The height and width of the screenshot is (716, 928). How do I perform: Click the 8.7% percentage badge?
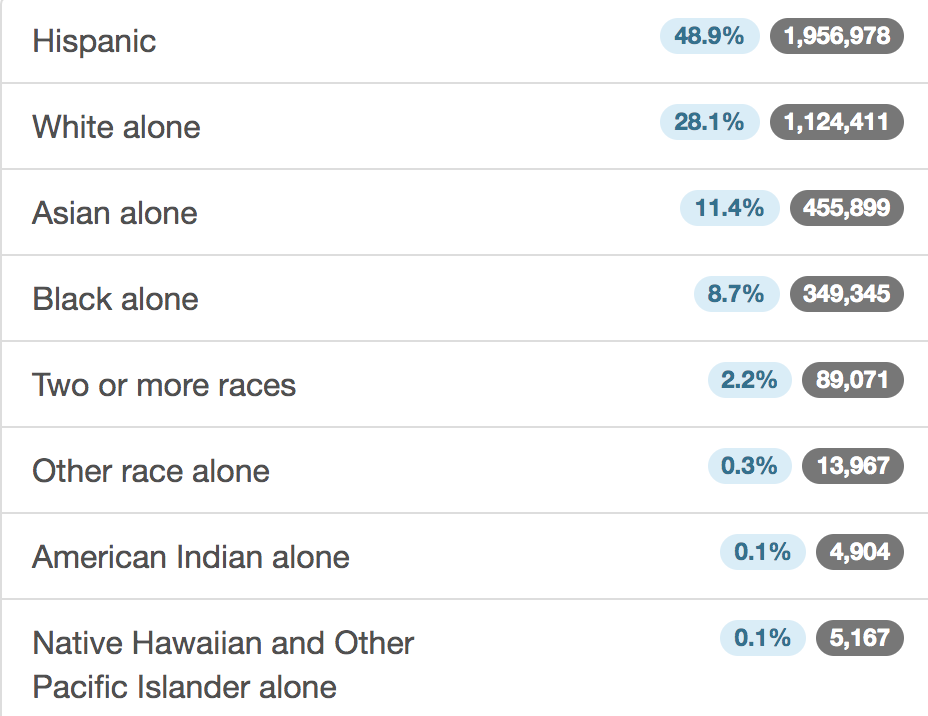coord(736,294)
